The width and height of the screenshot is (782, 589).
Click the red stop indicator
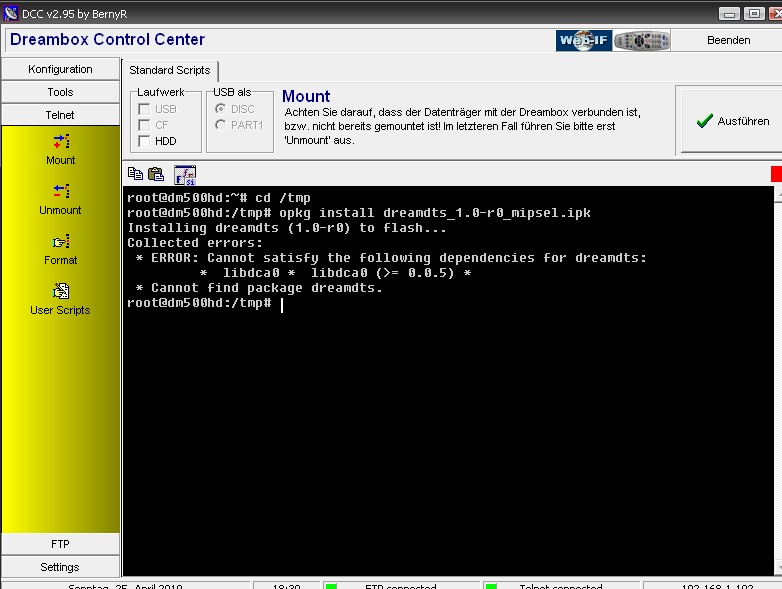pos(776,174)
